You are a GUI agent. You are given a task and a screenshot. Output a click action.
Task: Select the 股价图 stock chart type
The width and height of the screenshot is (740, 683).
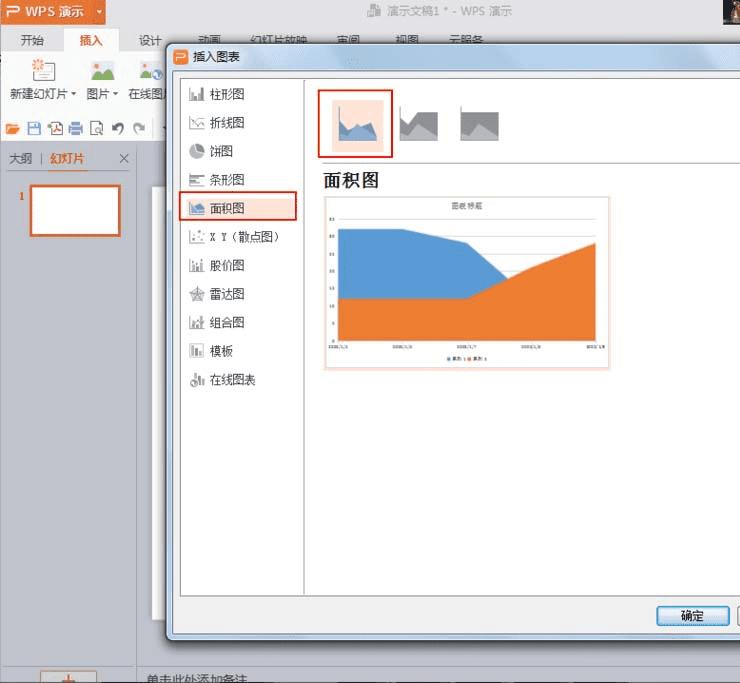coord(217,265)
